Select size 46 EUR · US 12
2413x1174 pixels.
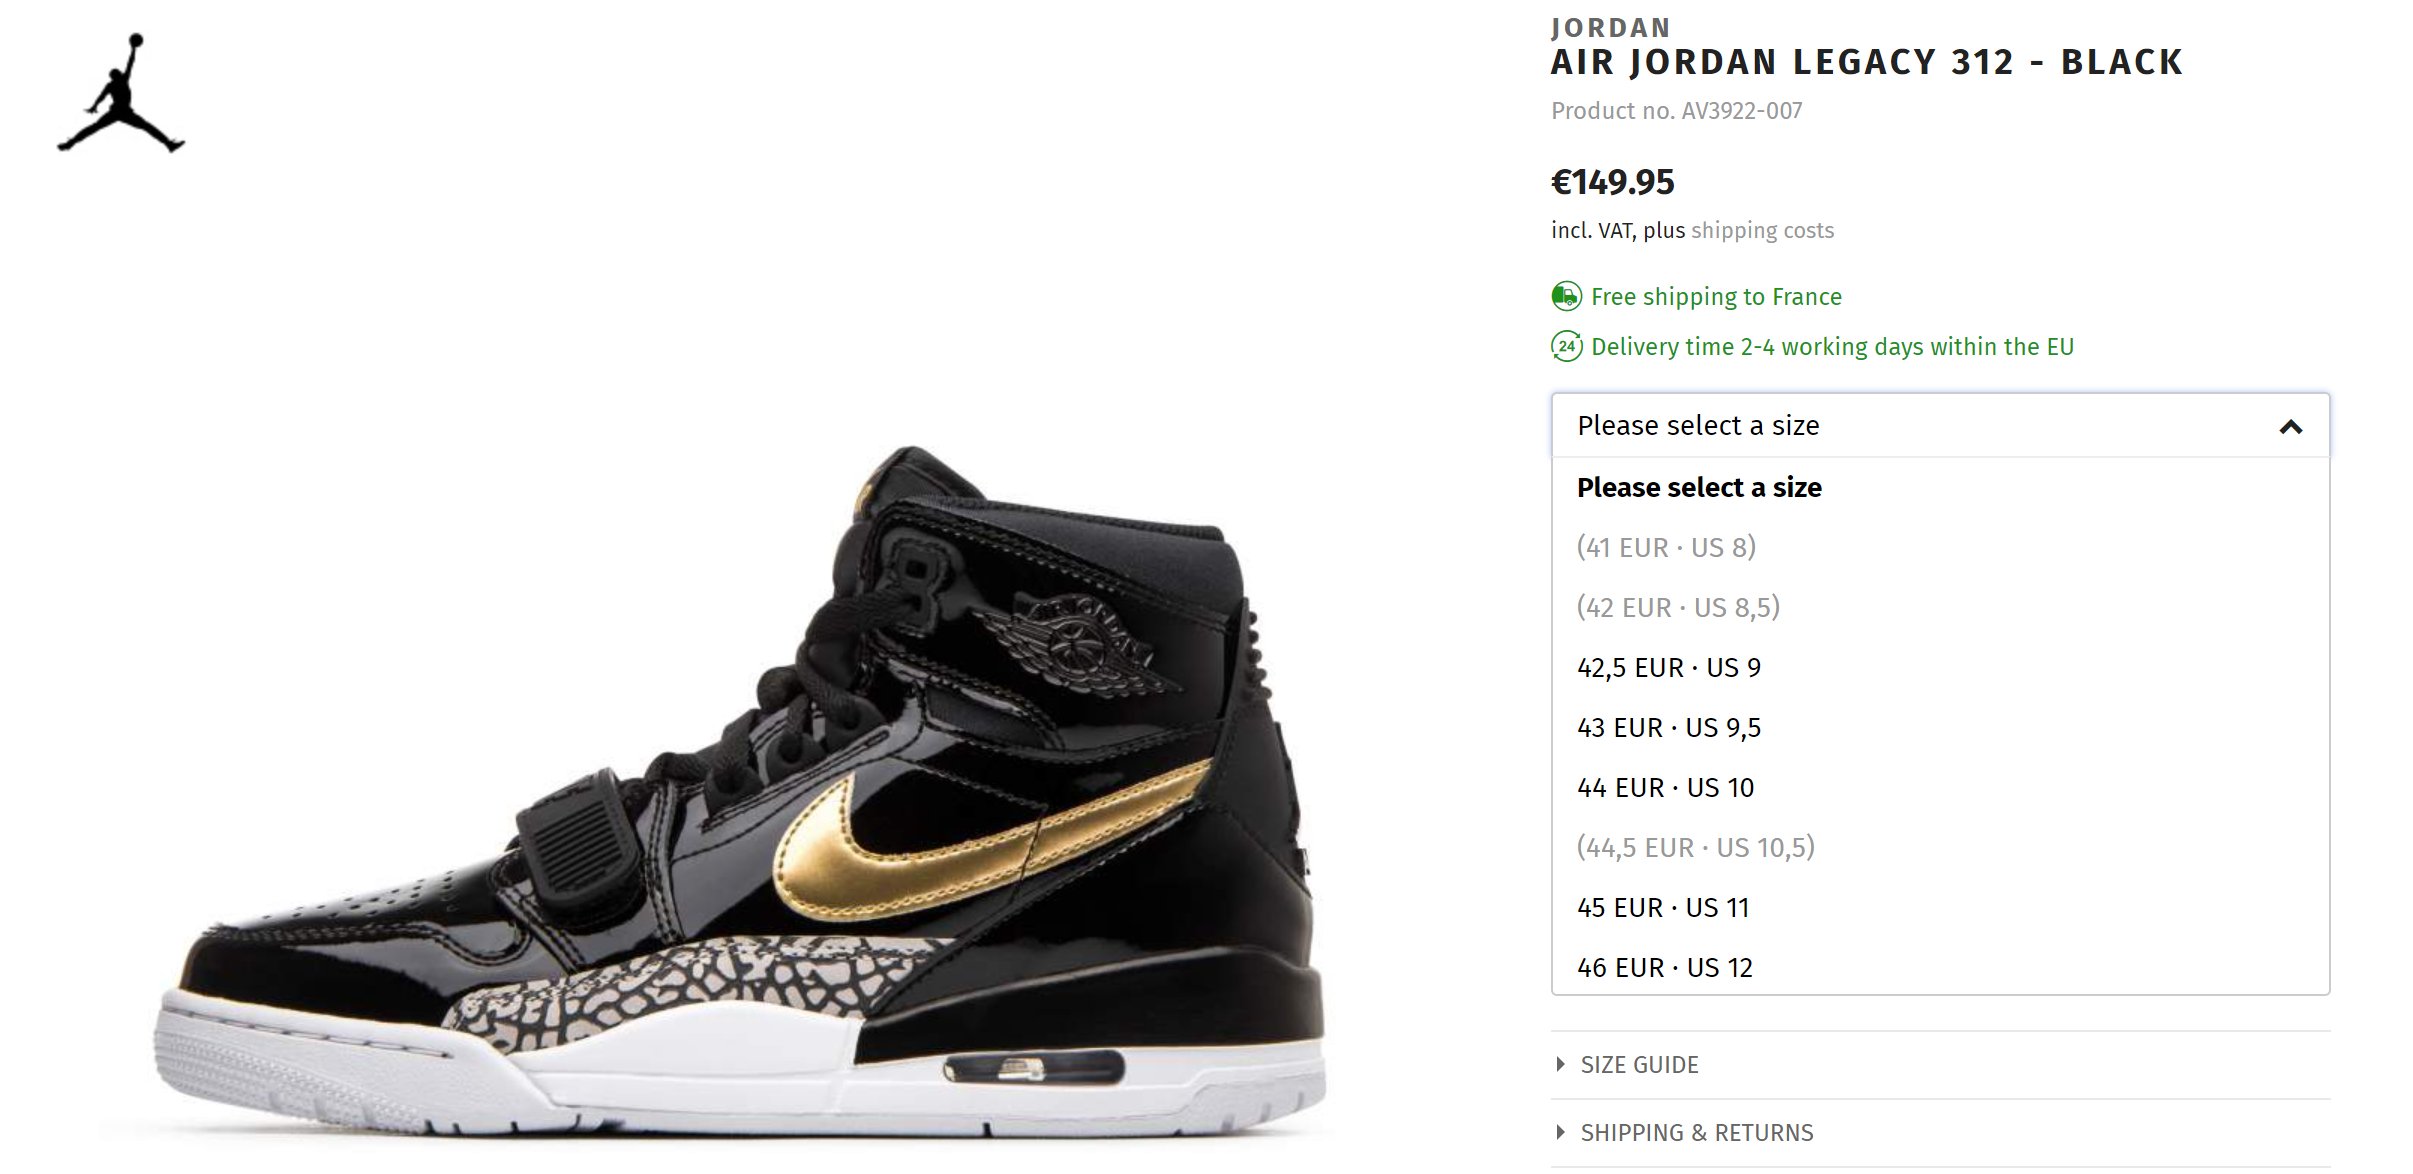click(1940, 966)
